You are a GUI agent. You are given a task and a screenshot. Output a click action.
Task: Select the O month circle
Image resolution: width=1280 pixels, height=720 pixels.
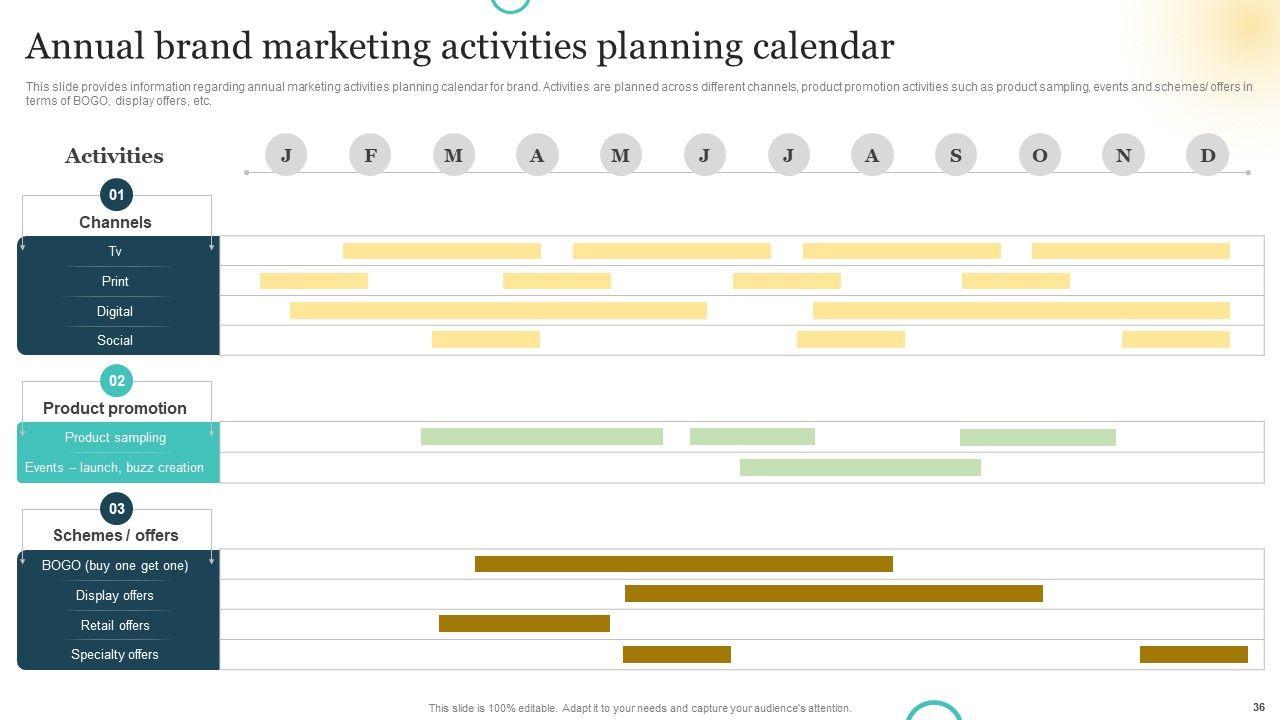[1039, 155]
